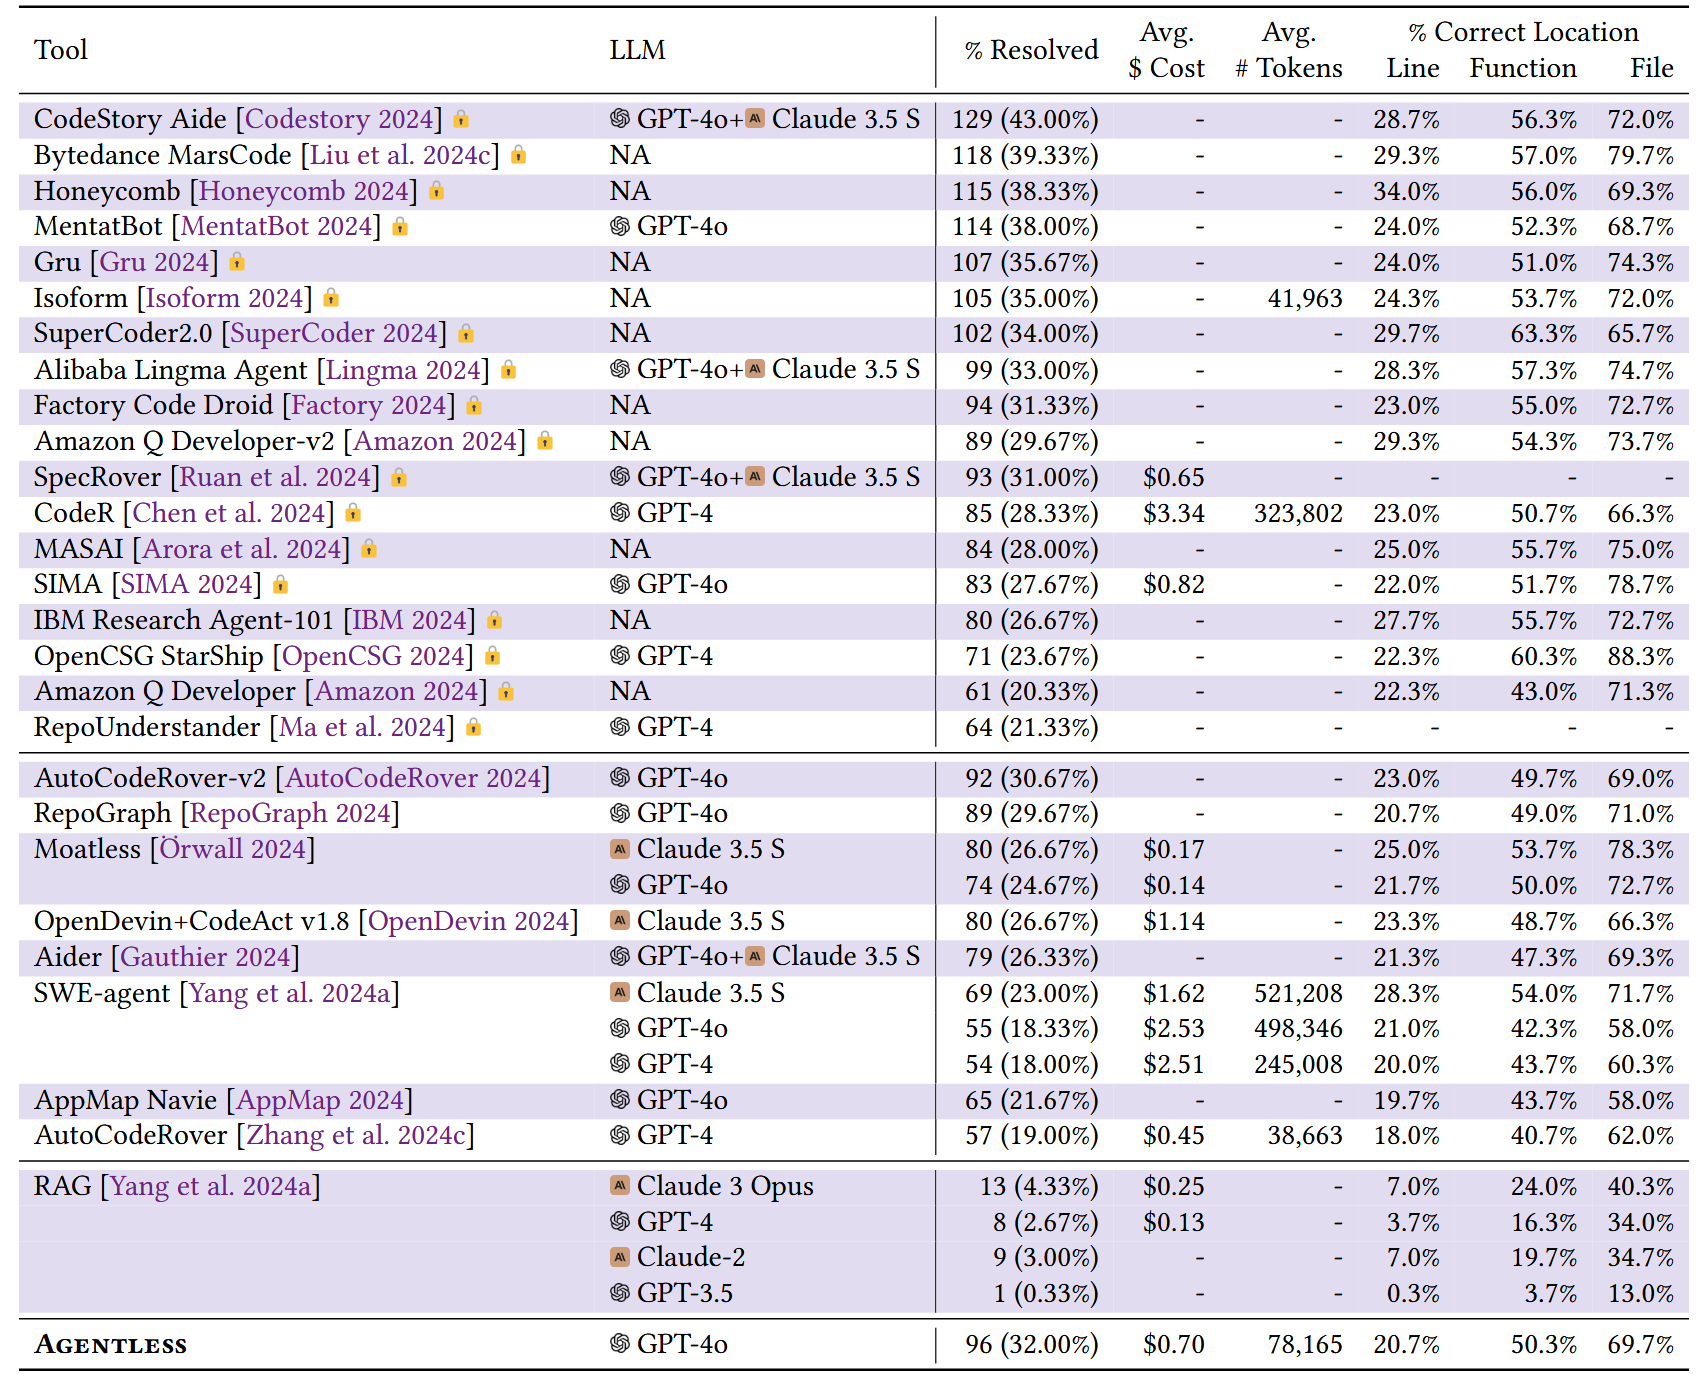The width and height of the screenshot is (1702, 1374).
Task: Open the Factory 2024 citation link
Action: pyautogui.click(x=369, y=405)
